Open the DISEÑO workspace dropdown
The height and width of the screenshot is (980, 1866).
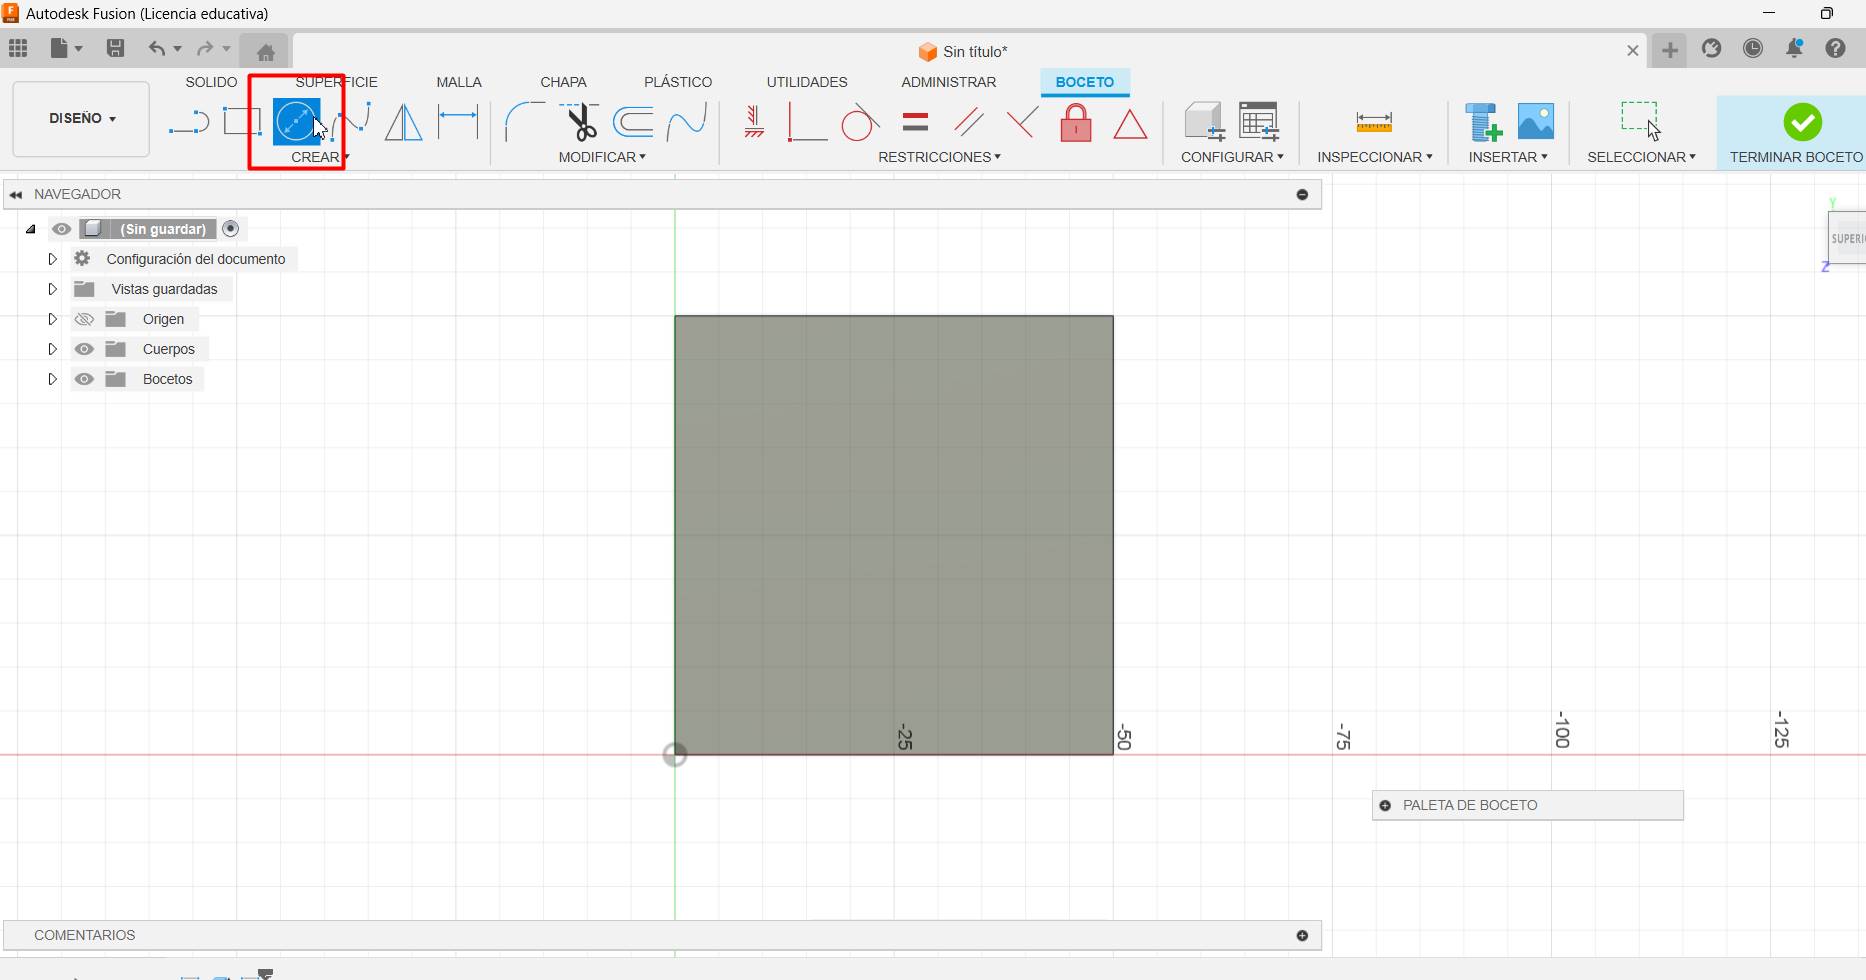(x=81, y=119)
